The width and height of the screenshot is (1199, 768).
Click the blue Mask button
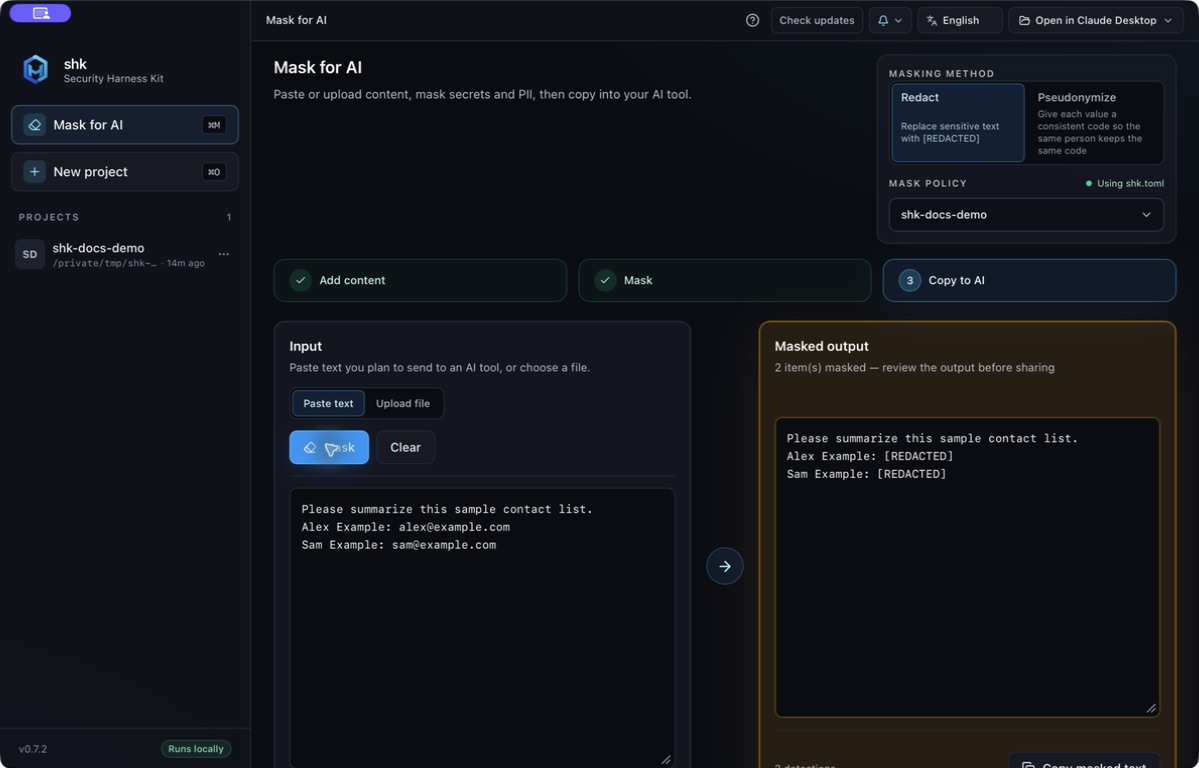329,447
